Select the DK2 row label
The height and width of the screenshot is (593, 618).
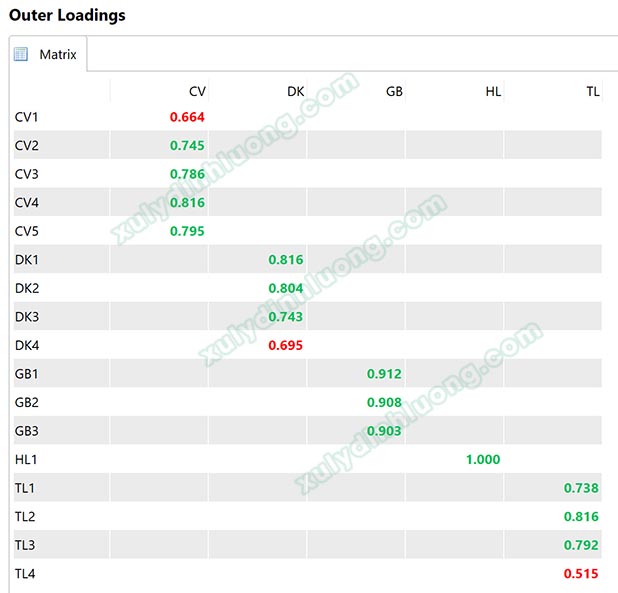(x=27, y=288)
